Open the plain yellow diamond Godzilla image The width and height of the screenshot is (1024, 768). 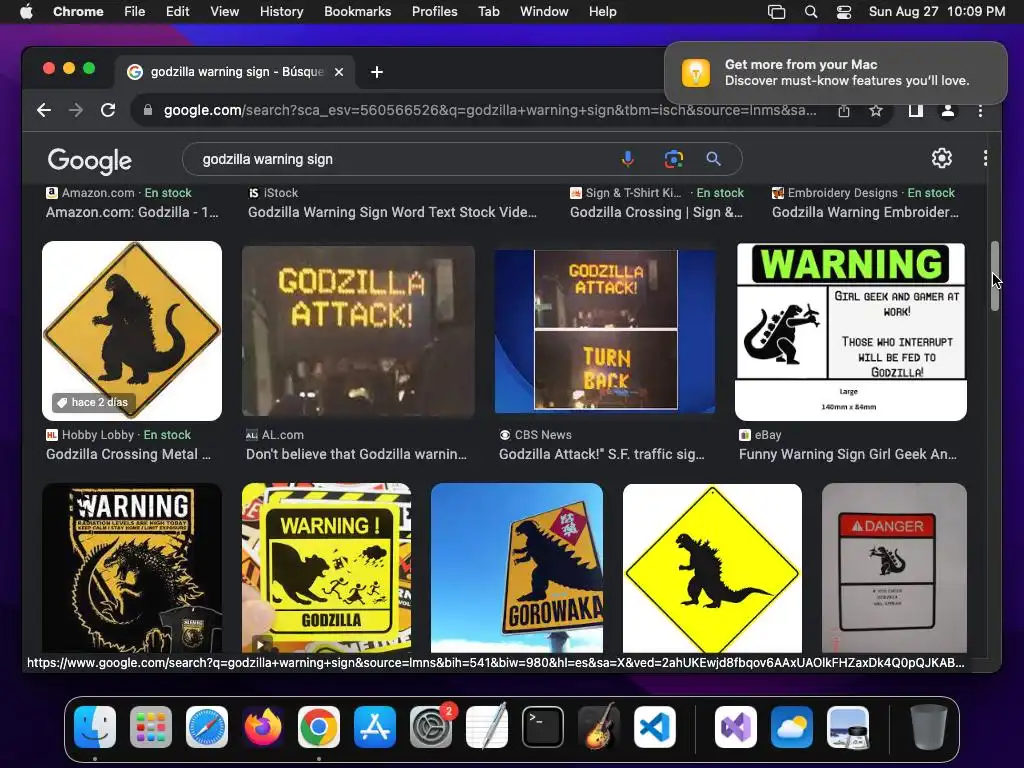pos(712,568)
